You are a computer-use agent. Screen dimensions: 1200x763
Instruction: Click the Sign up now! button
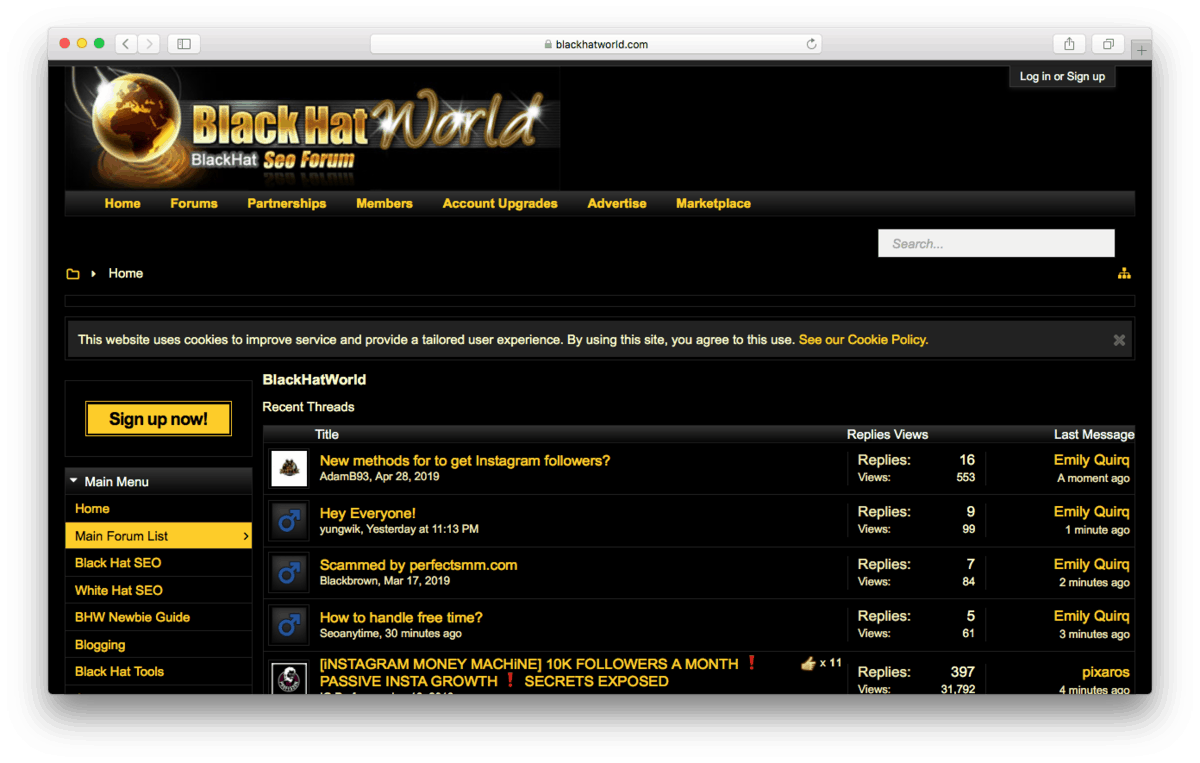[158, 418]
